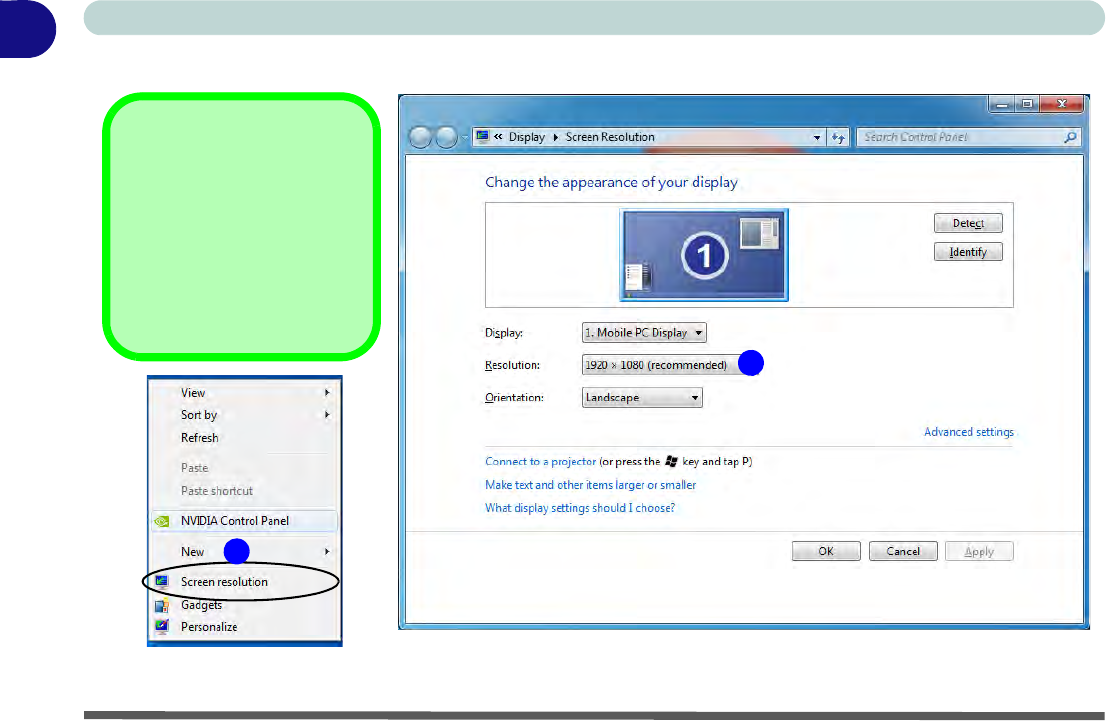Click the double chevron in address bar

pyautogui.click(x=498, y=137)
